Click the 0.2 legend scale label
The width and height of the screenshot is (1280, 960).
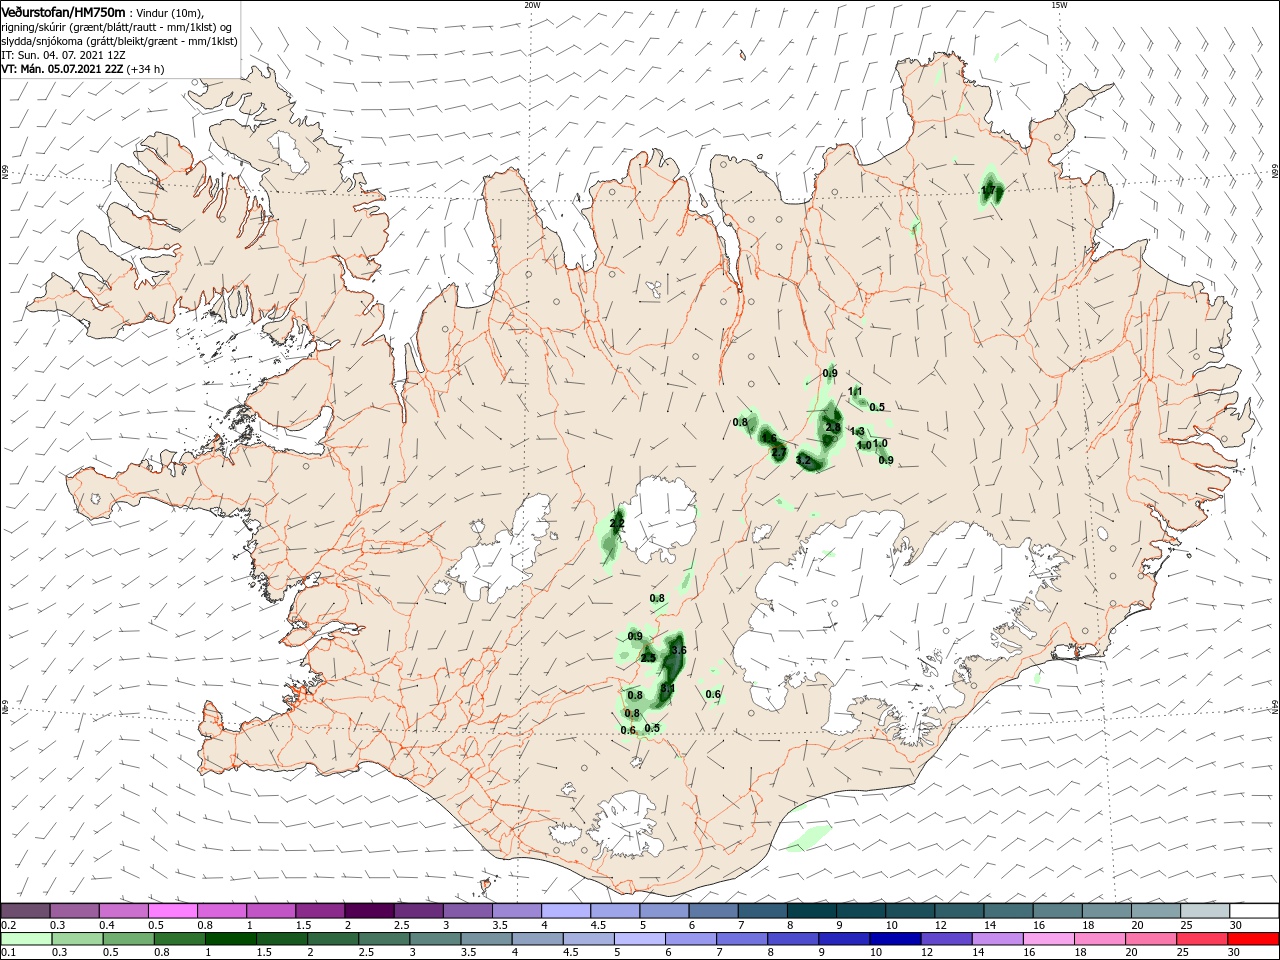tap(8, 925)
